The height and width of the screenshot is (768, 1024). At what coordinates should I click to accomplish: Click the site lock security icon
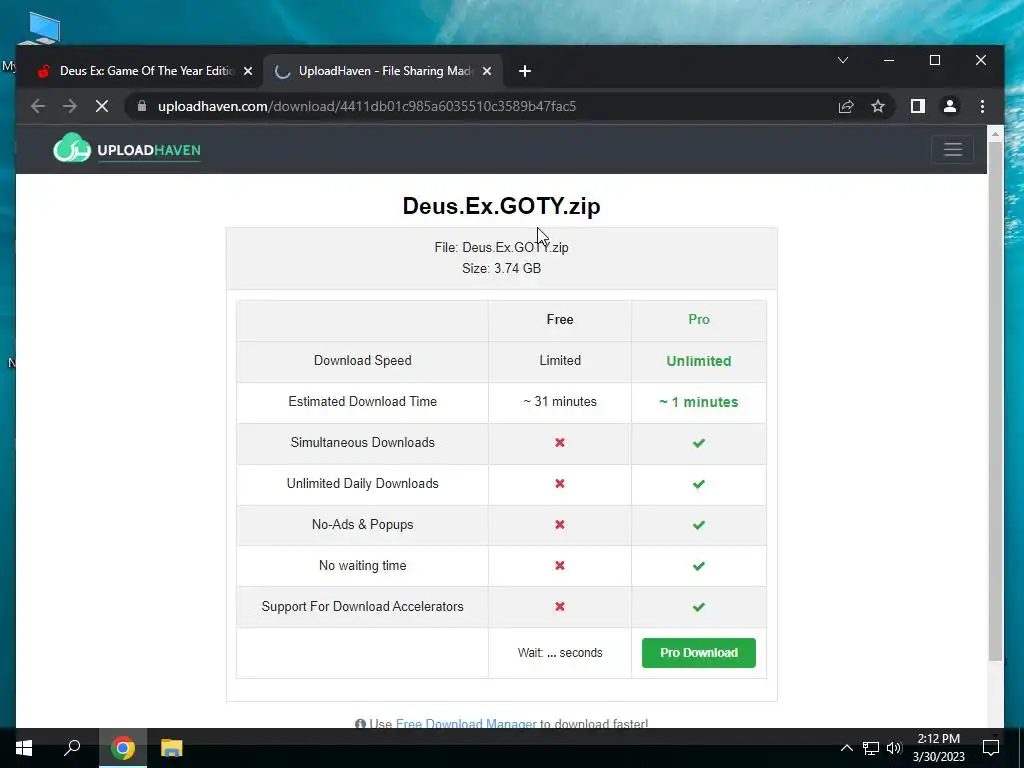[x=142, y=106]
